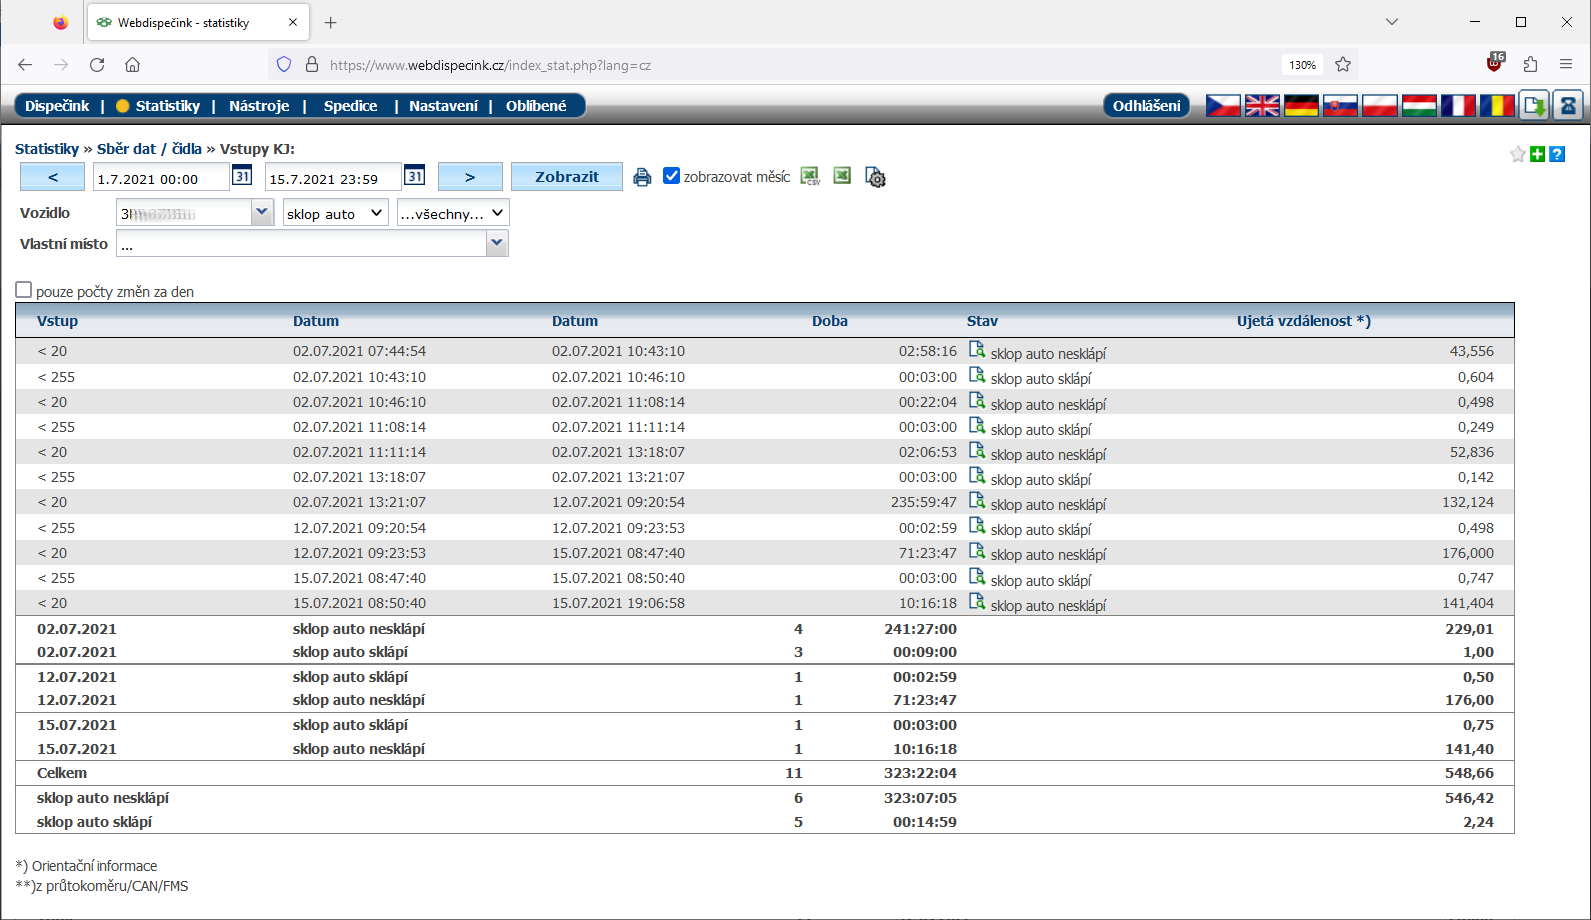This screenshot has height=920, width=1591.
Task: Open the Nastavení menu
Action: 443,106
